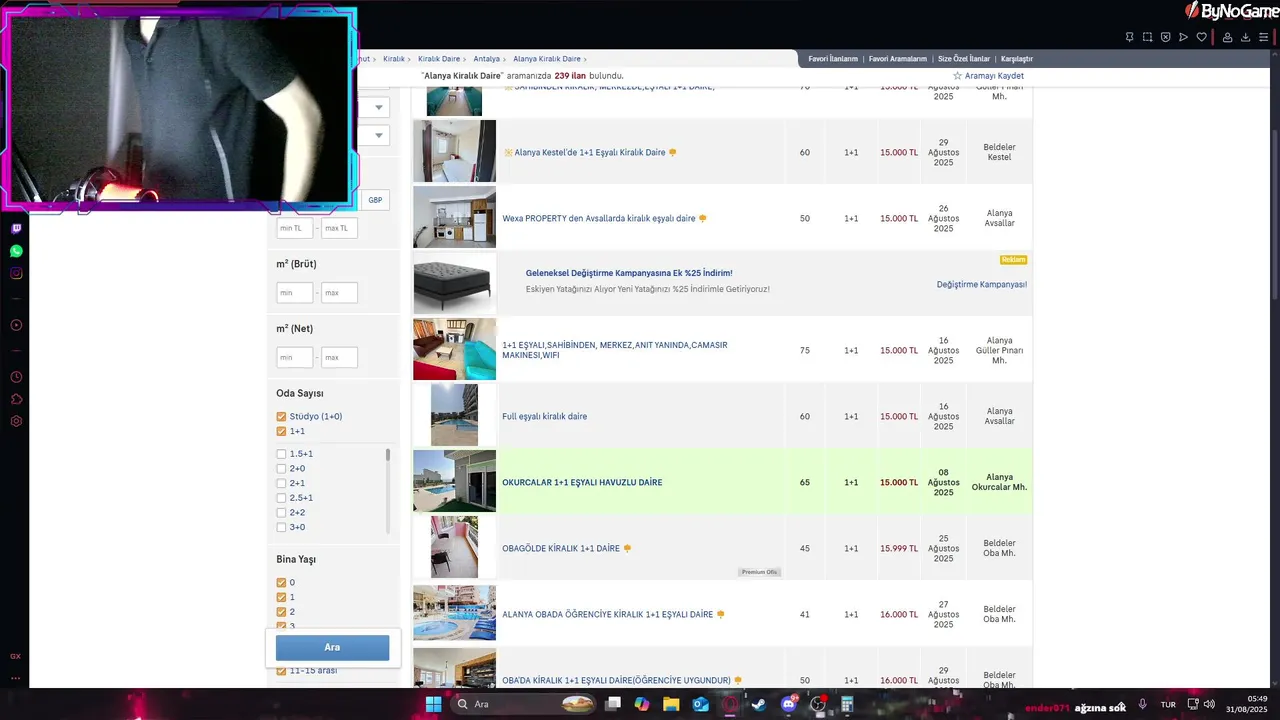The image size is (1280, 720).
Task: Click the pin icon in browser toolbar
Action: 1129,37
